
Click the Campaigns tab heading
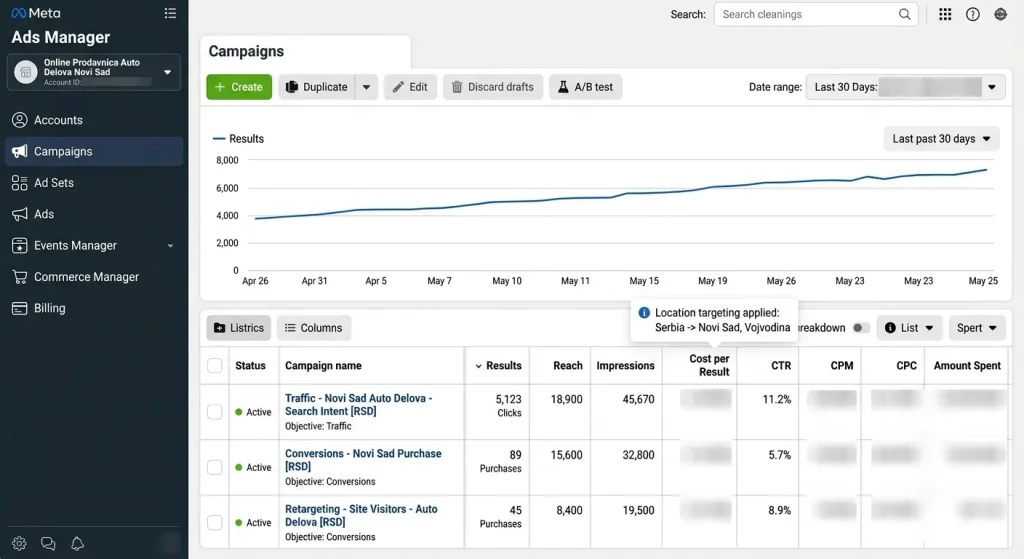[x=246, y=52]
